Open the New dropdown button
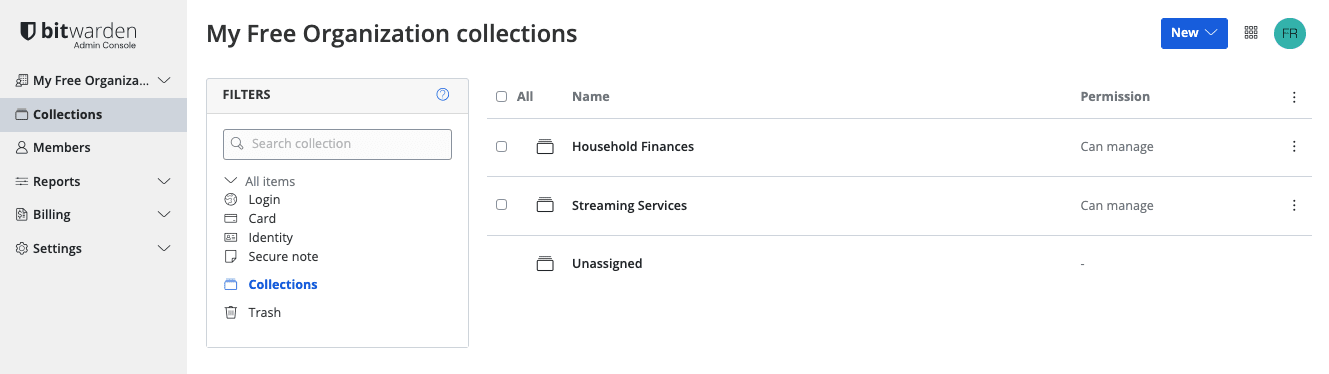The width and height of the screenshot is (1329, 374). (1194, 33)
